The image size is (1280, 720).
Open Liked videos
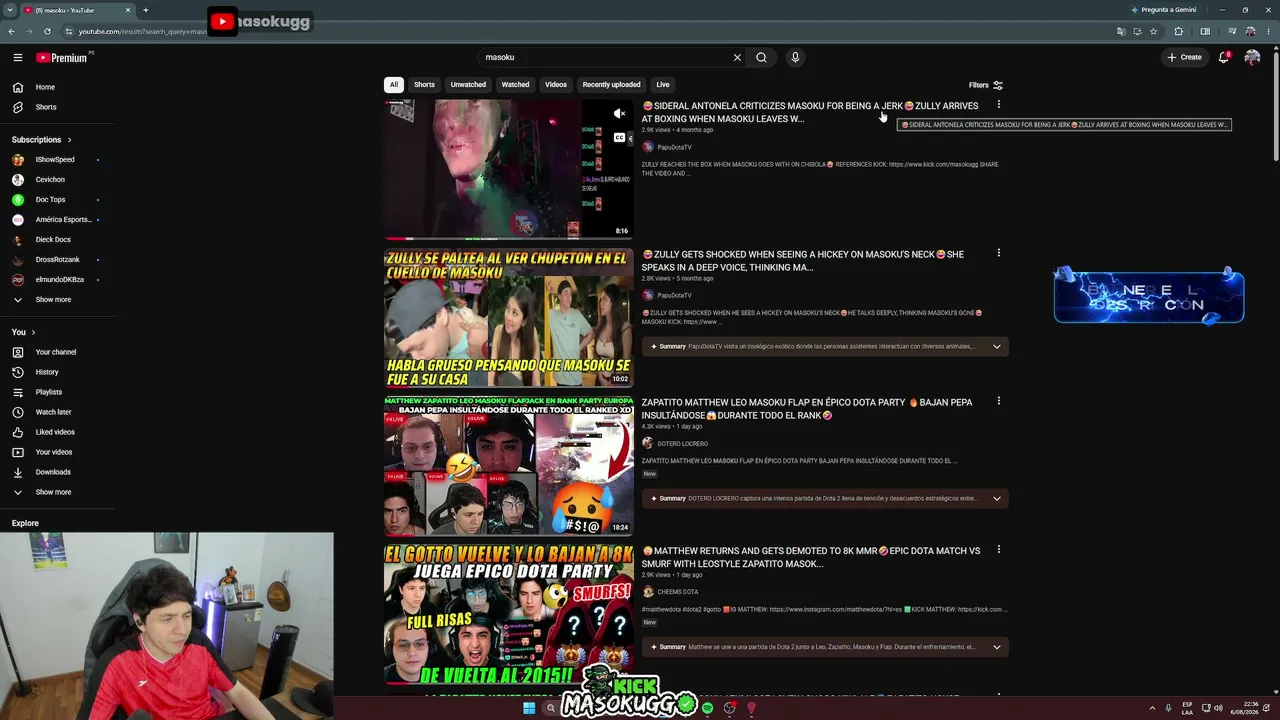(x=57, y=432)
